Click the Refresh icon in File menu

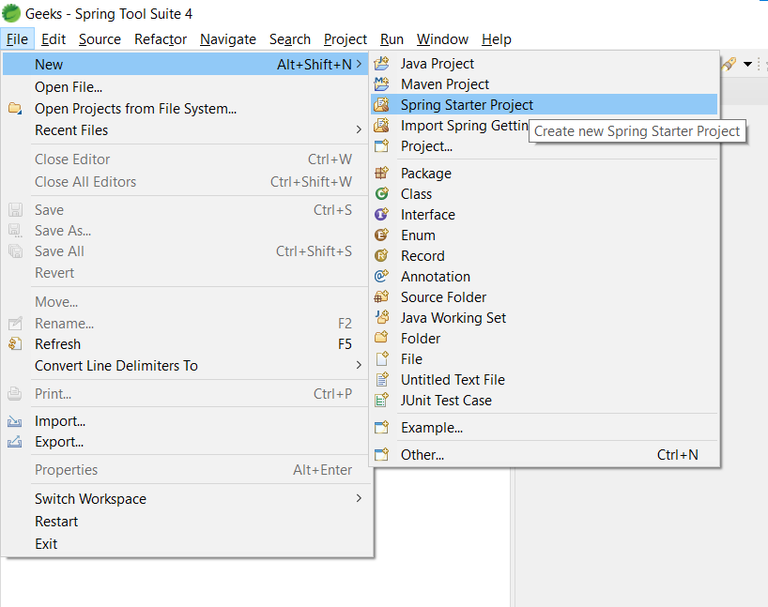(x=15, y=344)
